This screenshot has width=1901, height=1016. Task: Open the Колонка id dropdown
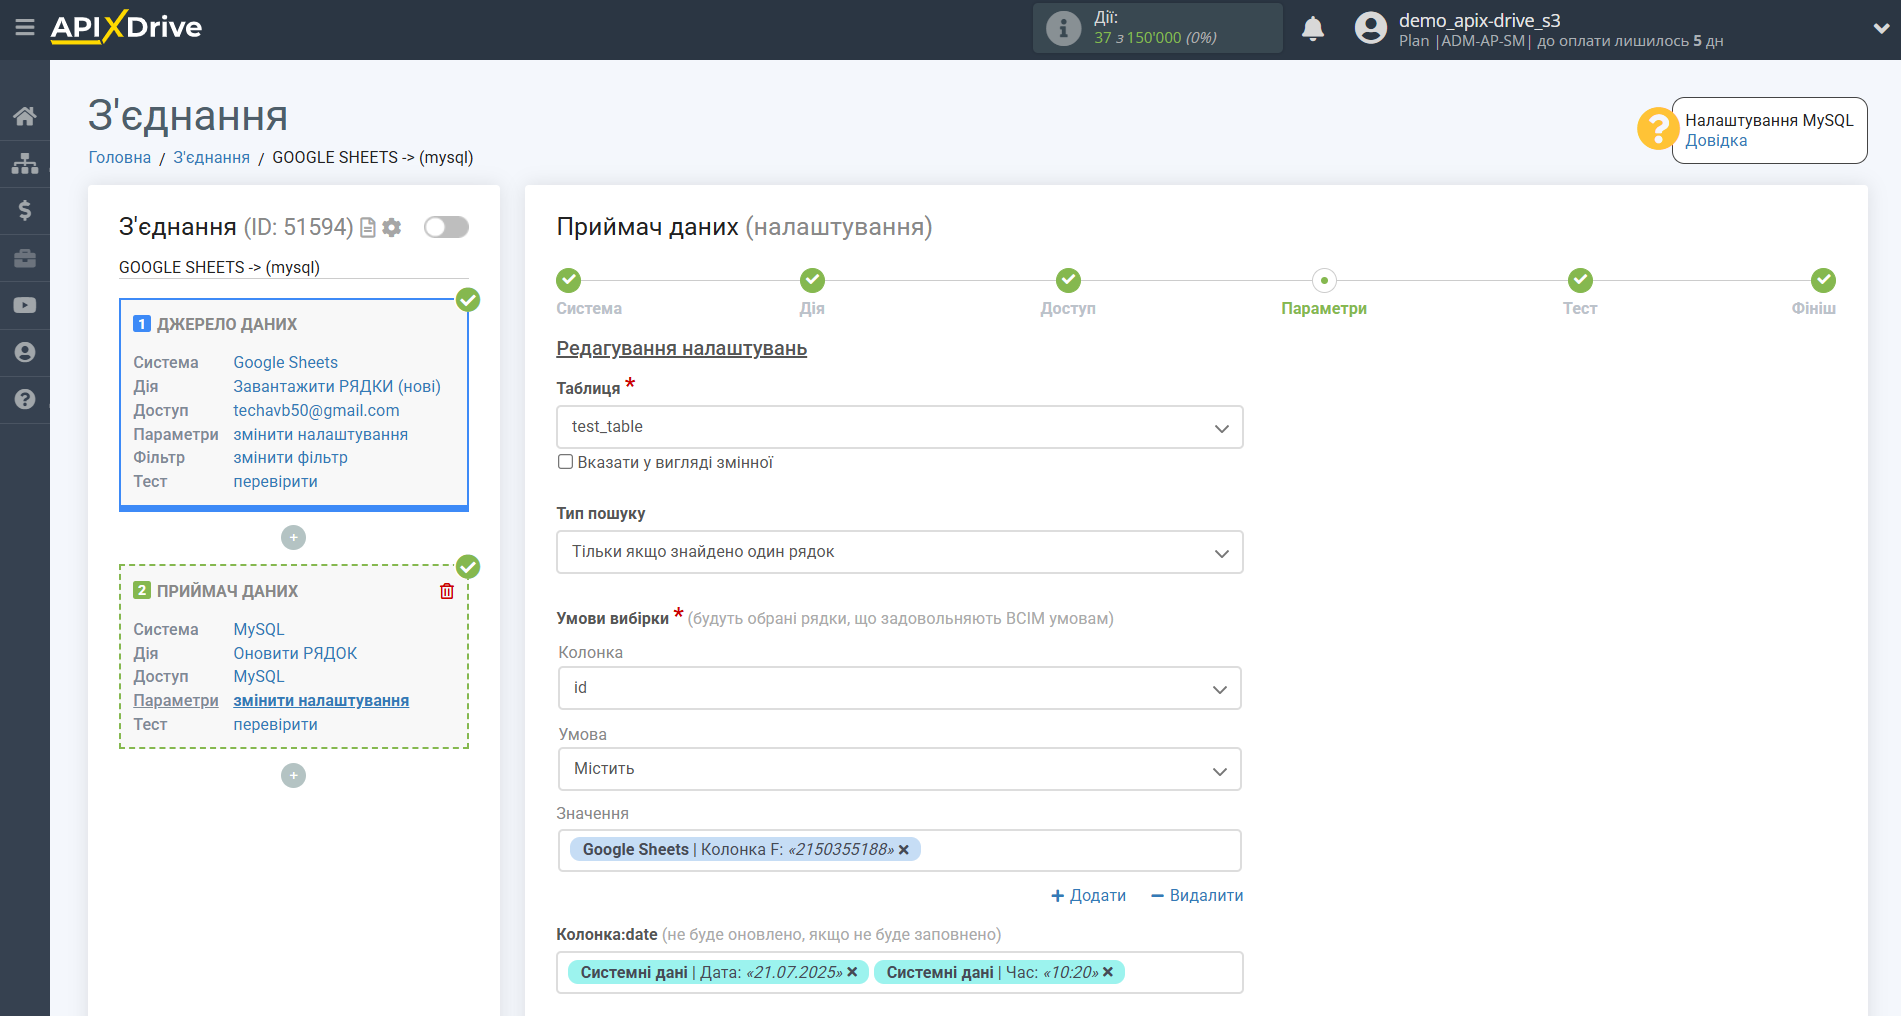pos(899,688)
